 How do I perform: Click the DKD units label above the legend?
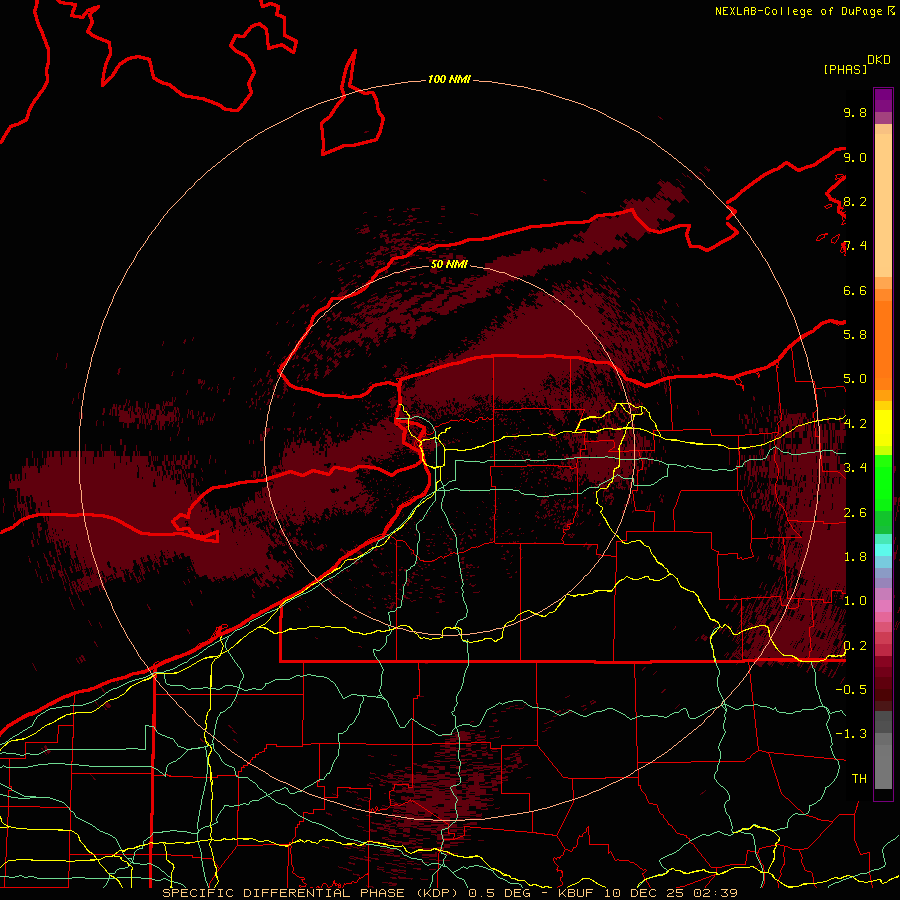pyautogui.click(x=879, y=60)
